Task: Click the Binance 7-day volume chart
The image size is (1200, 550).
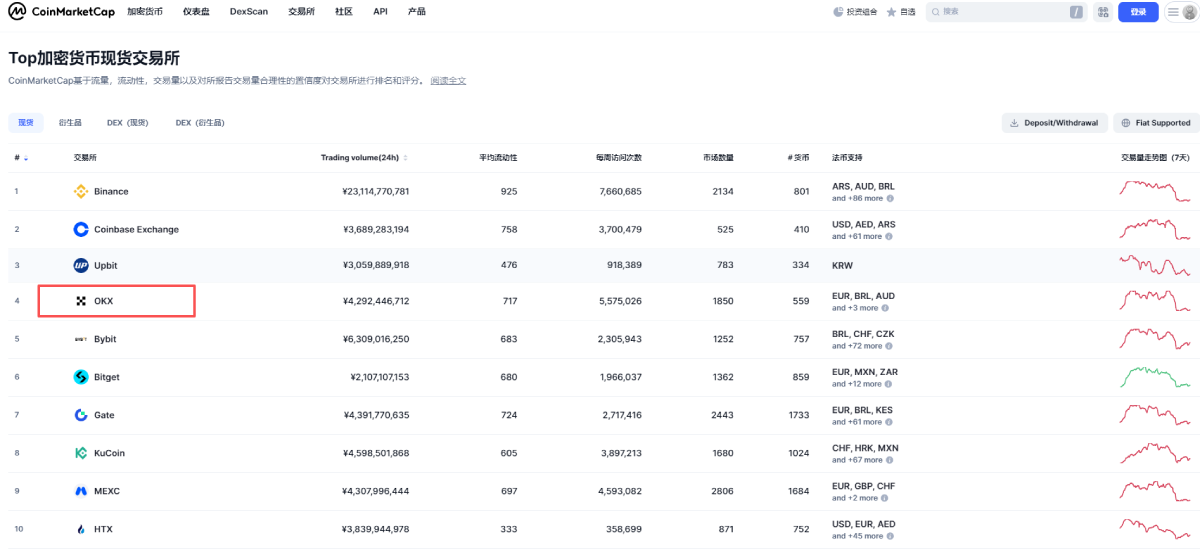Action: (1155, 191)
